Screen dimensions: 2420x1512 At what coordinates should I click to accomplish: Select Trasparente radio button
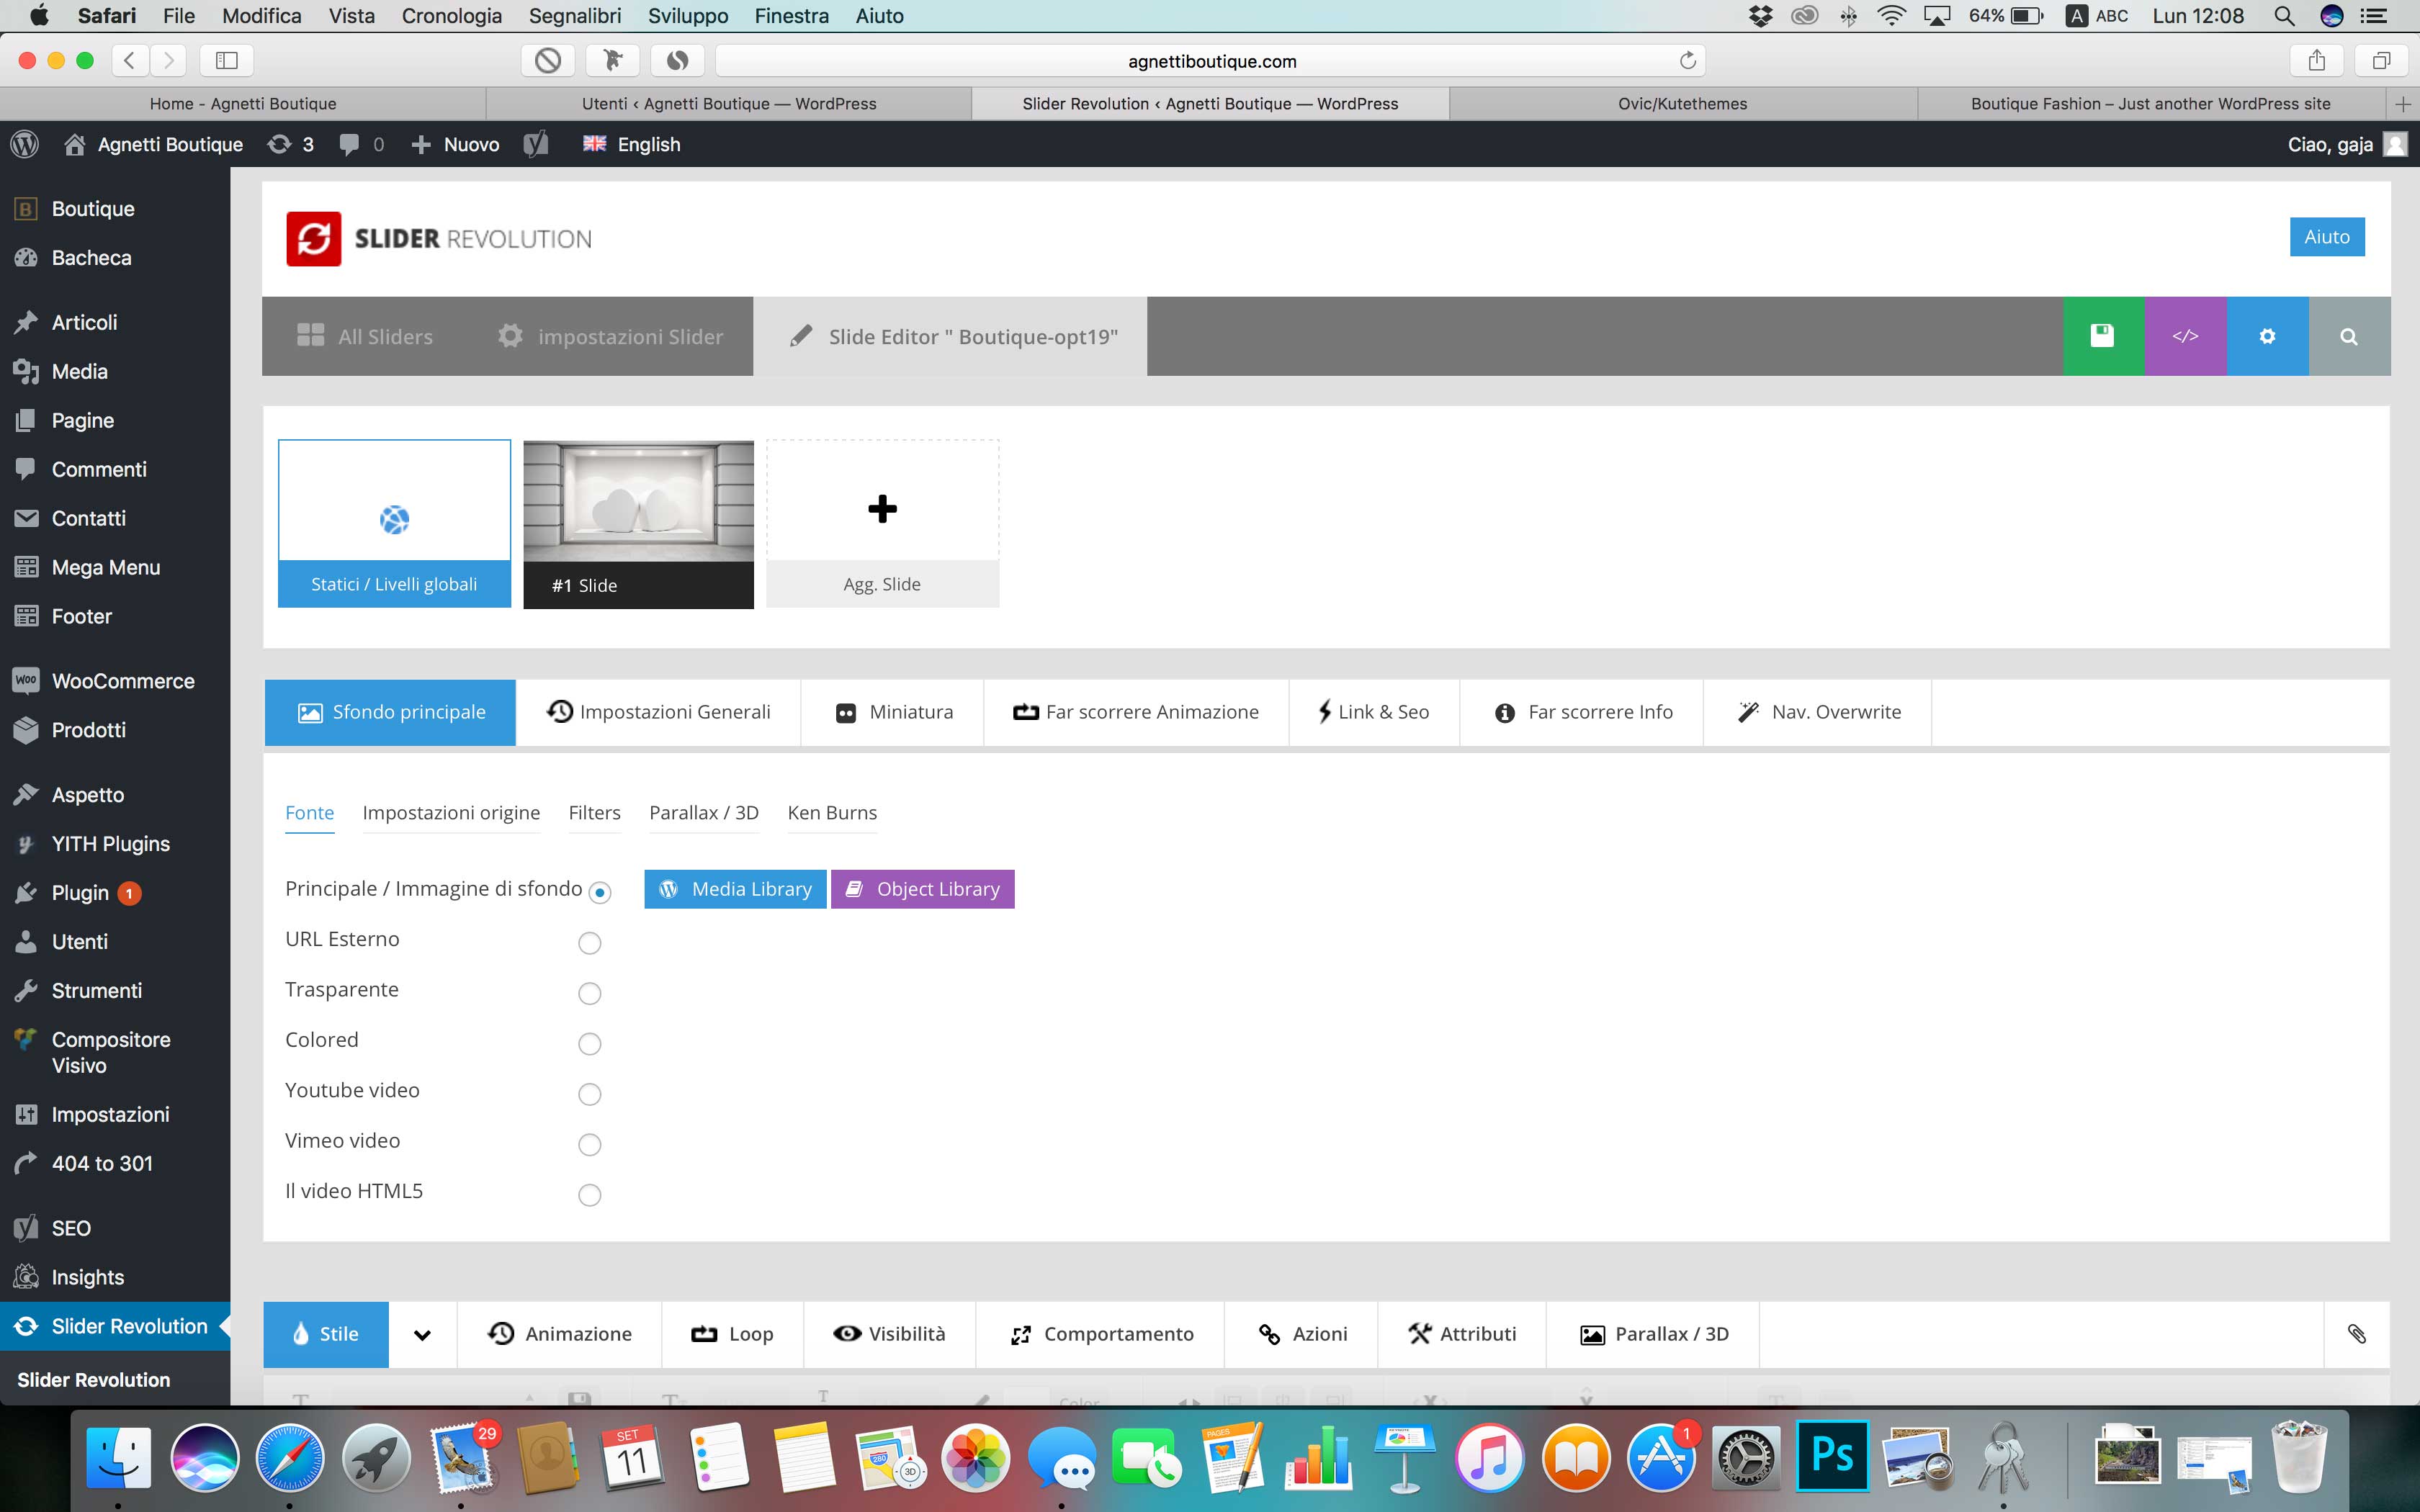point(590,993)
